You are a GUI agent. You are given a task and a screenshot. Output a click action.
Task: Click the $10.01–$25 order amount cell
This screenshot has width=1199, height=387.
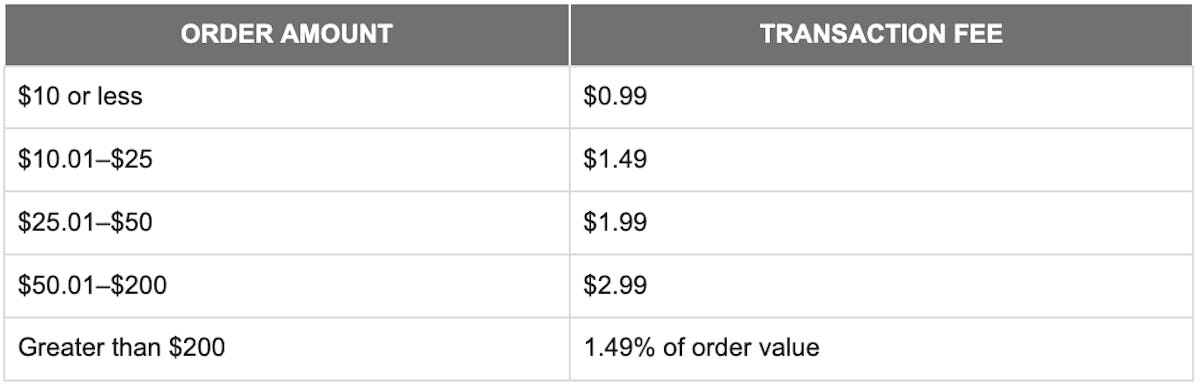pos(287,160)
